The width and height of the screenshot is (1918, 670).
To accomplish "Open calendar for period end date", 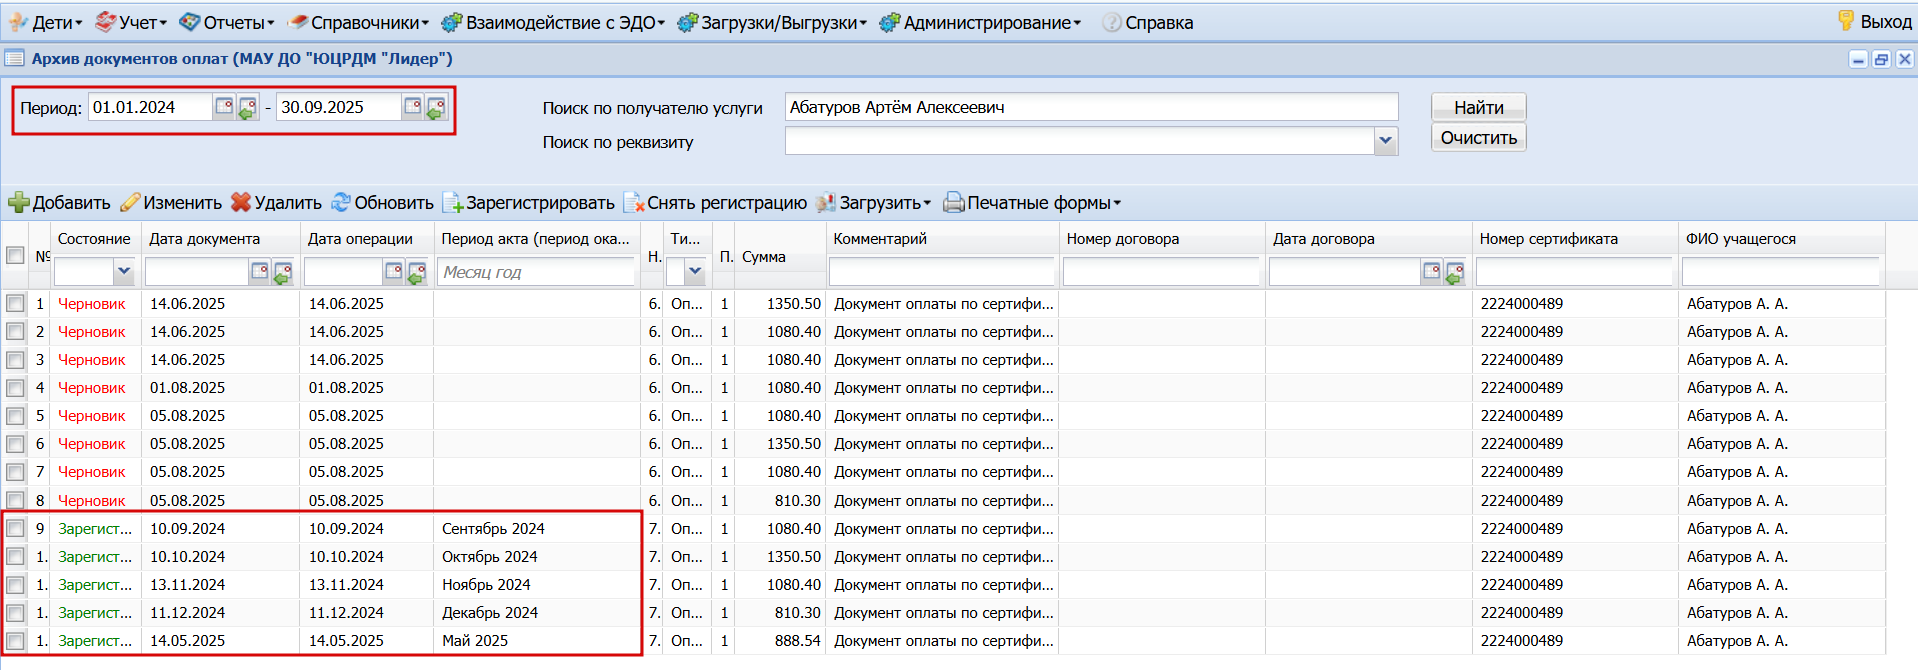I will point(412,106).
